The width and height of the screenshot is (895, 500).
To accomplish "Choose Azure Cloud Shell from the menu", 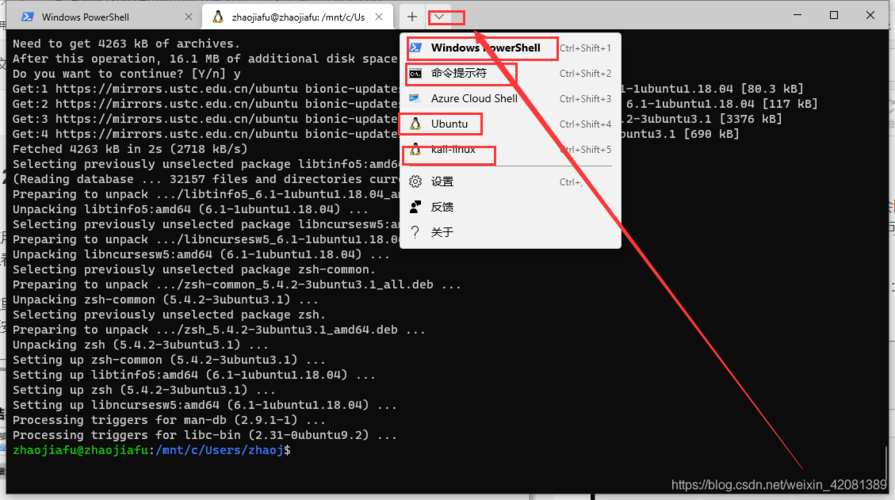I will click(x=510, y=98).
